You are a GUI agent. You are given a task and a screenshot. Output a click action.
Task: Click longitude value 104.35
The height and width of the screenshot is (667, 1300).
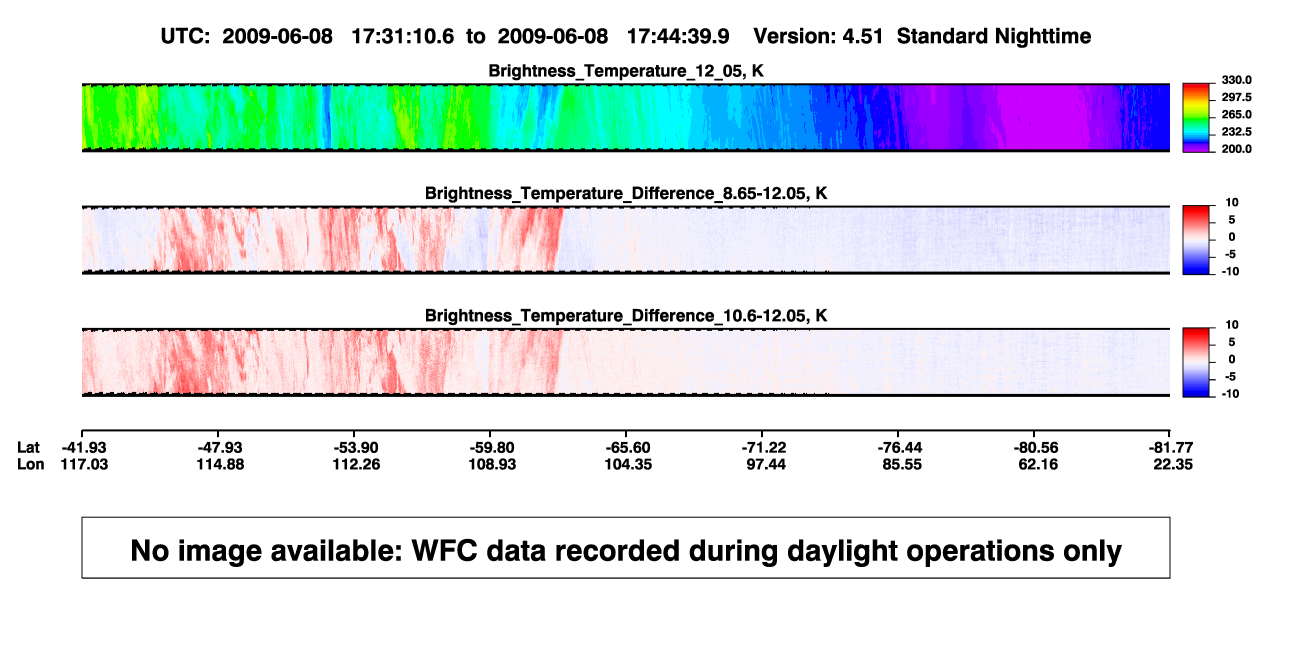[626, 464]
